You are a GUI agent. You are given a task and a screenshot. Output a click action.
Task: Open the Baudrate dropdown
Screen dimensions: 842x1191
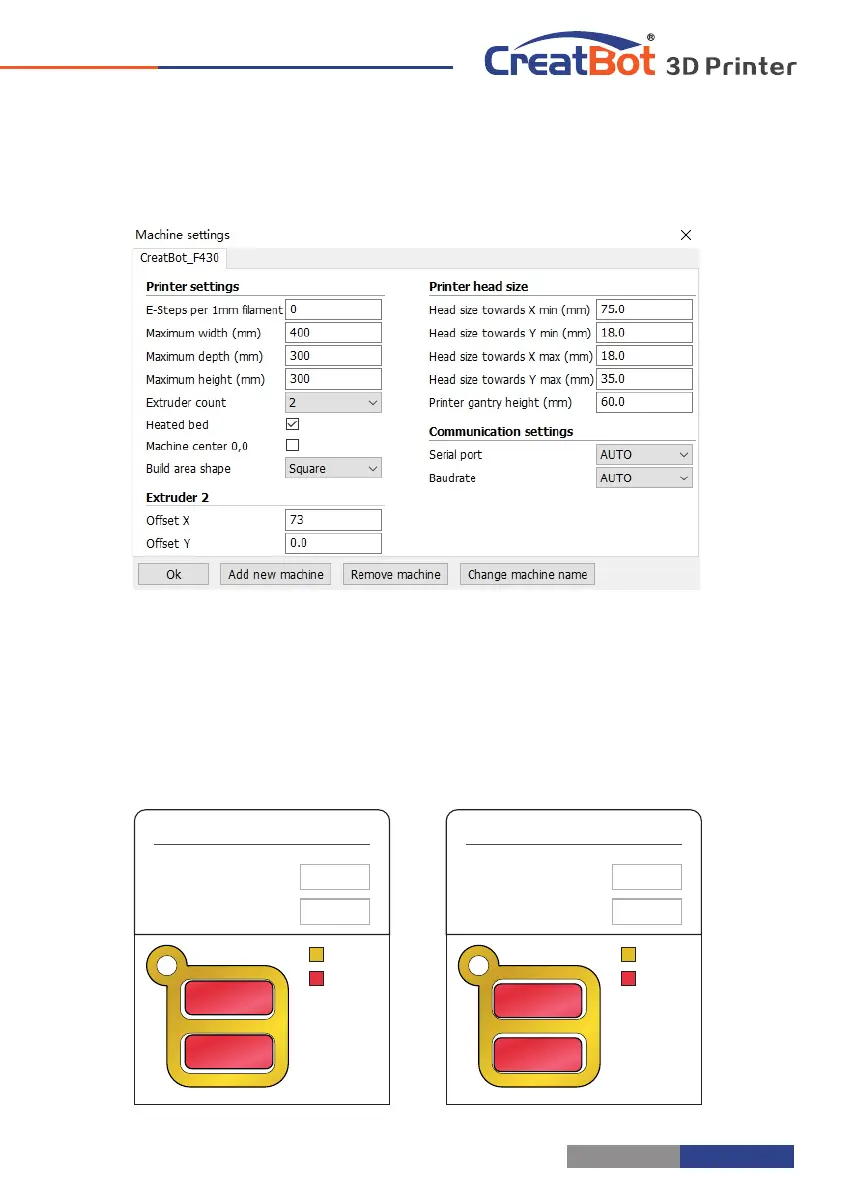tap(645, 479)
